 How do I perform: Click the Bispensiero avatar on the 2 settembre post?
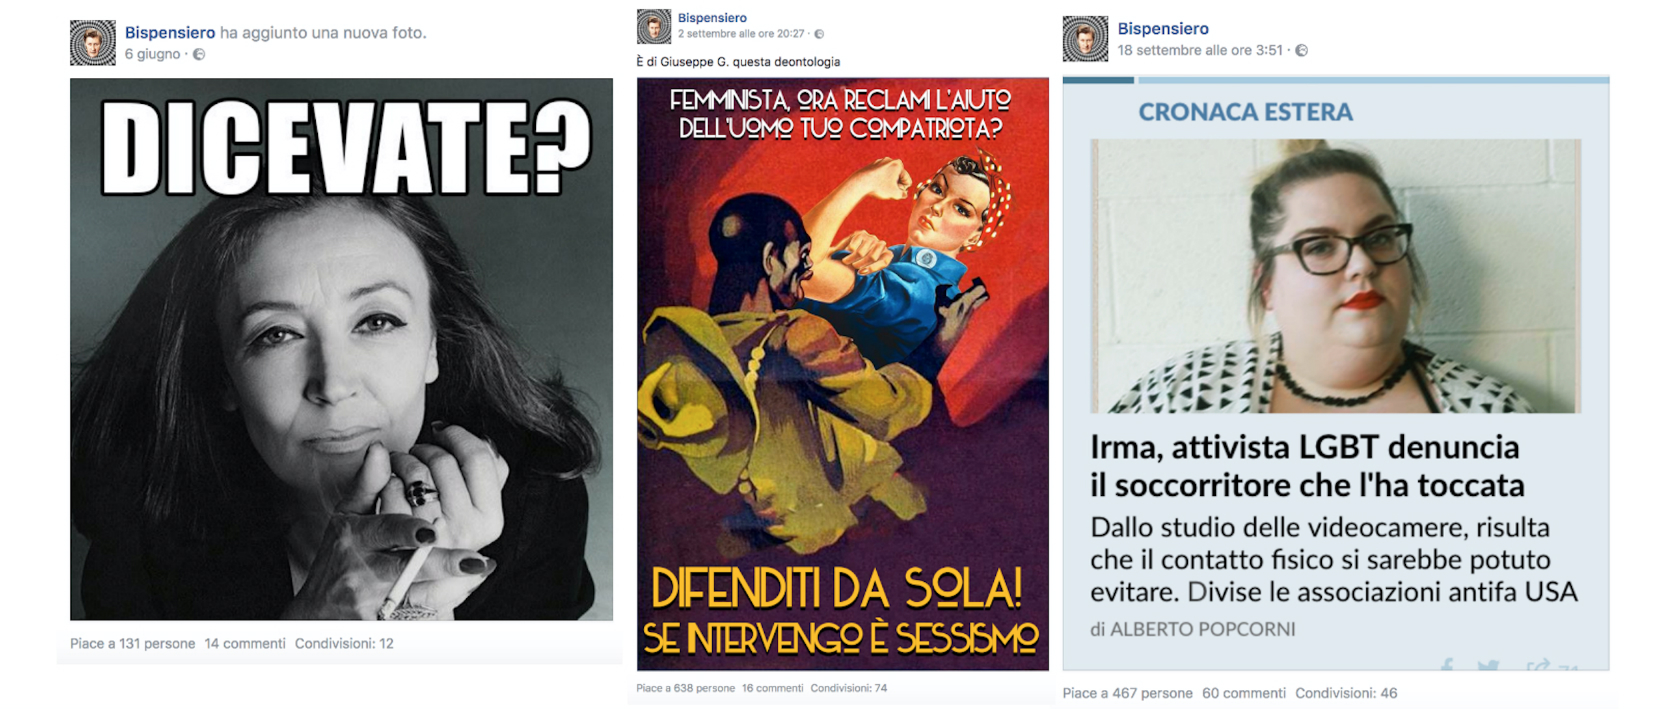(654, 26)
